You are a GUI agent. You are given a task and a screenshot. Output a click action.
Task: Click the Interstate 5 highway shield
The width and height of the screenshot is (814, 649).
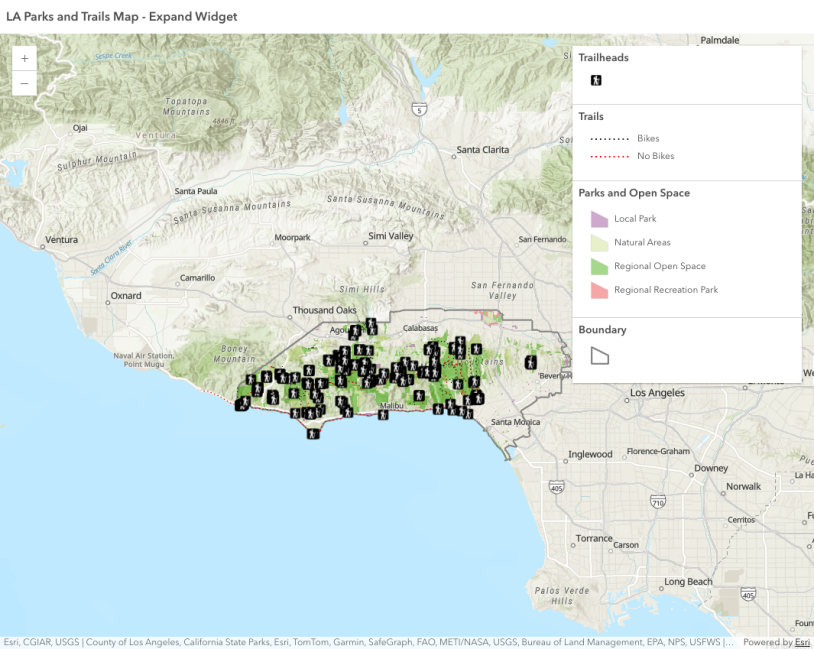tap(419, 108)
